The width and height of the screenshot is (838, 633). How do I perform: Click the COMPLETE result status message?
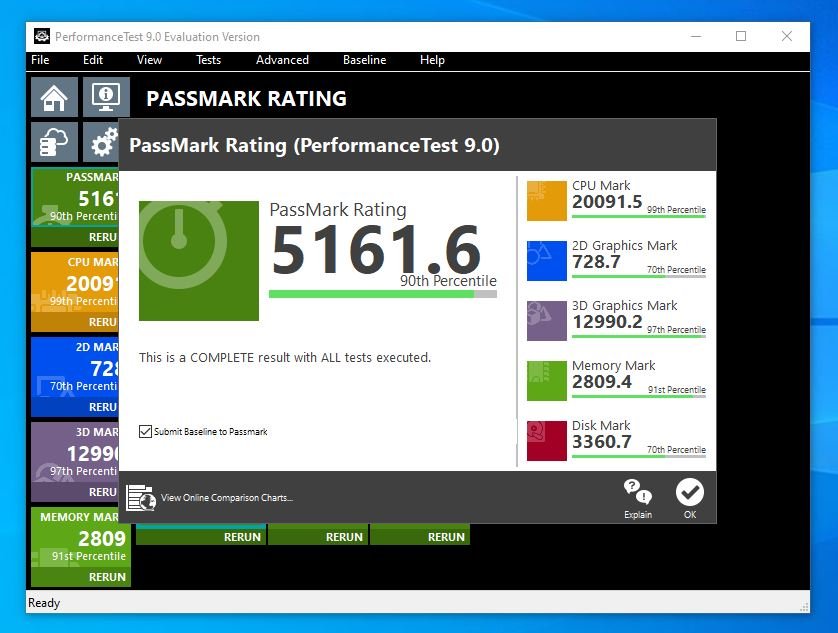(285, 357)
